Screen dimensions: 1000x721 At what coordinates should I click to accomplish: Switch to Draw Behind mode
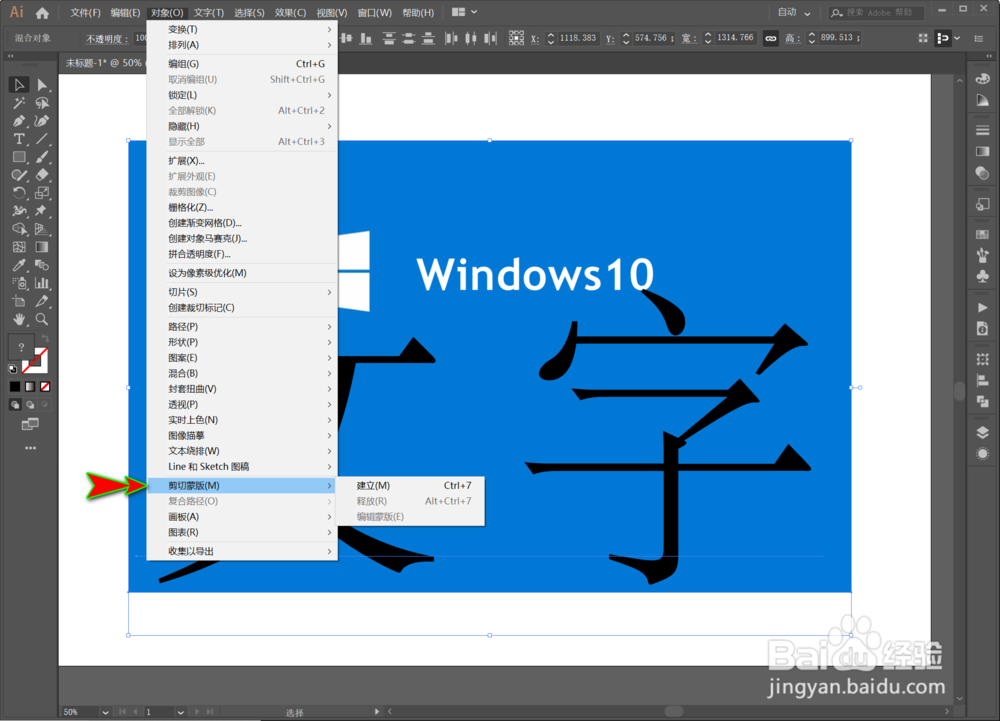[x=30, y=405]
